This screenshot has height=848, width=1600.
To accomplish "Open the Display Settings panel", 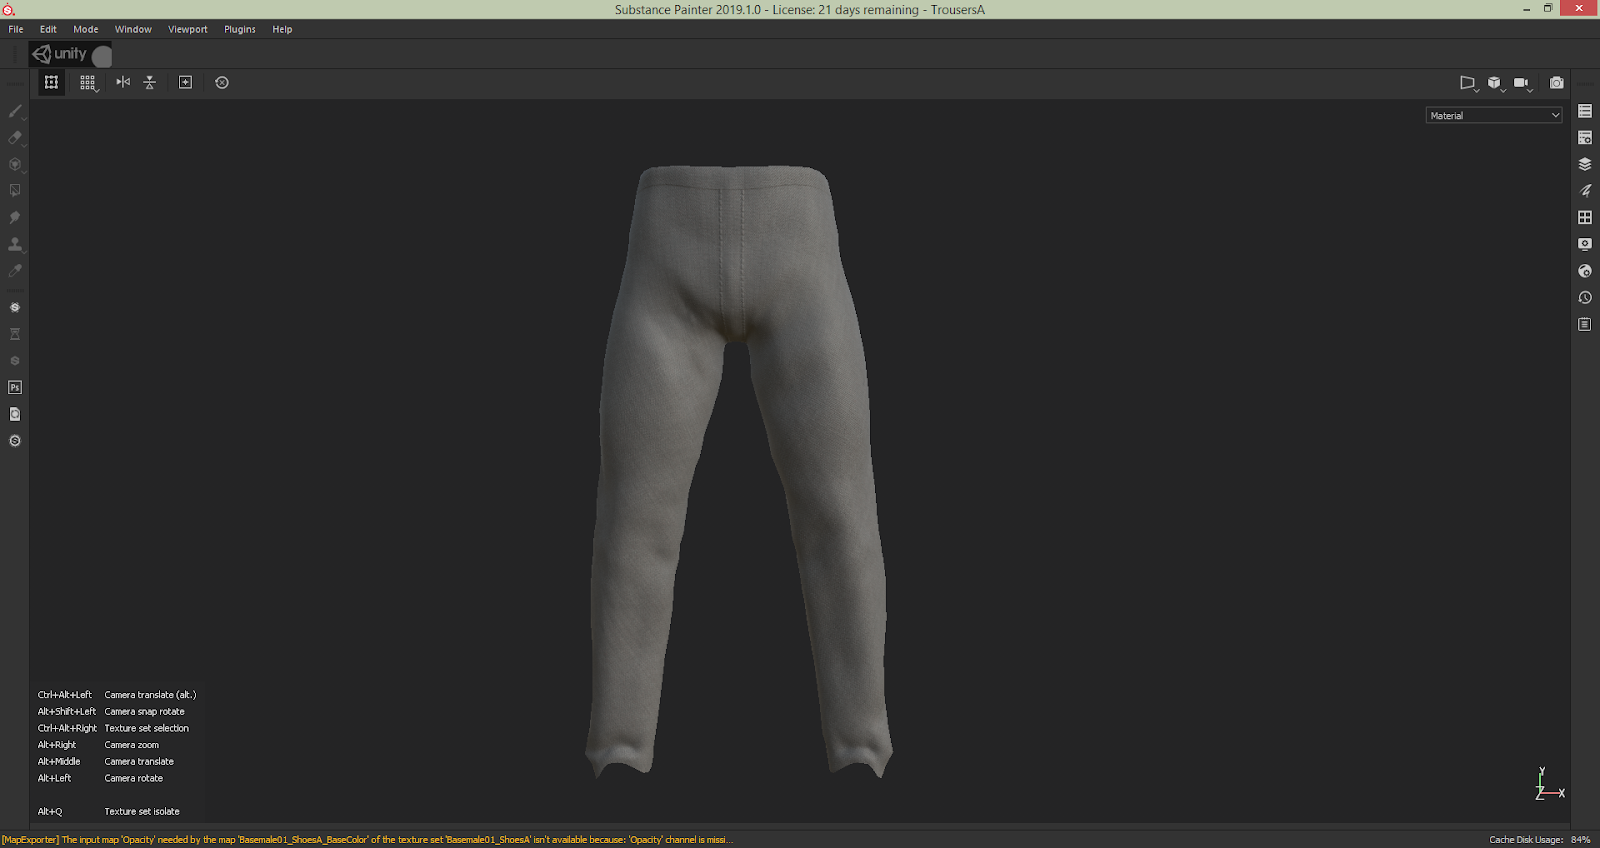I will pos(1585,244).
